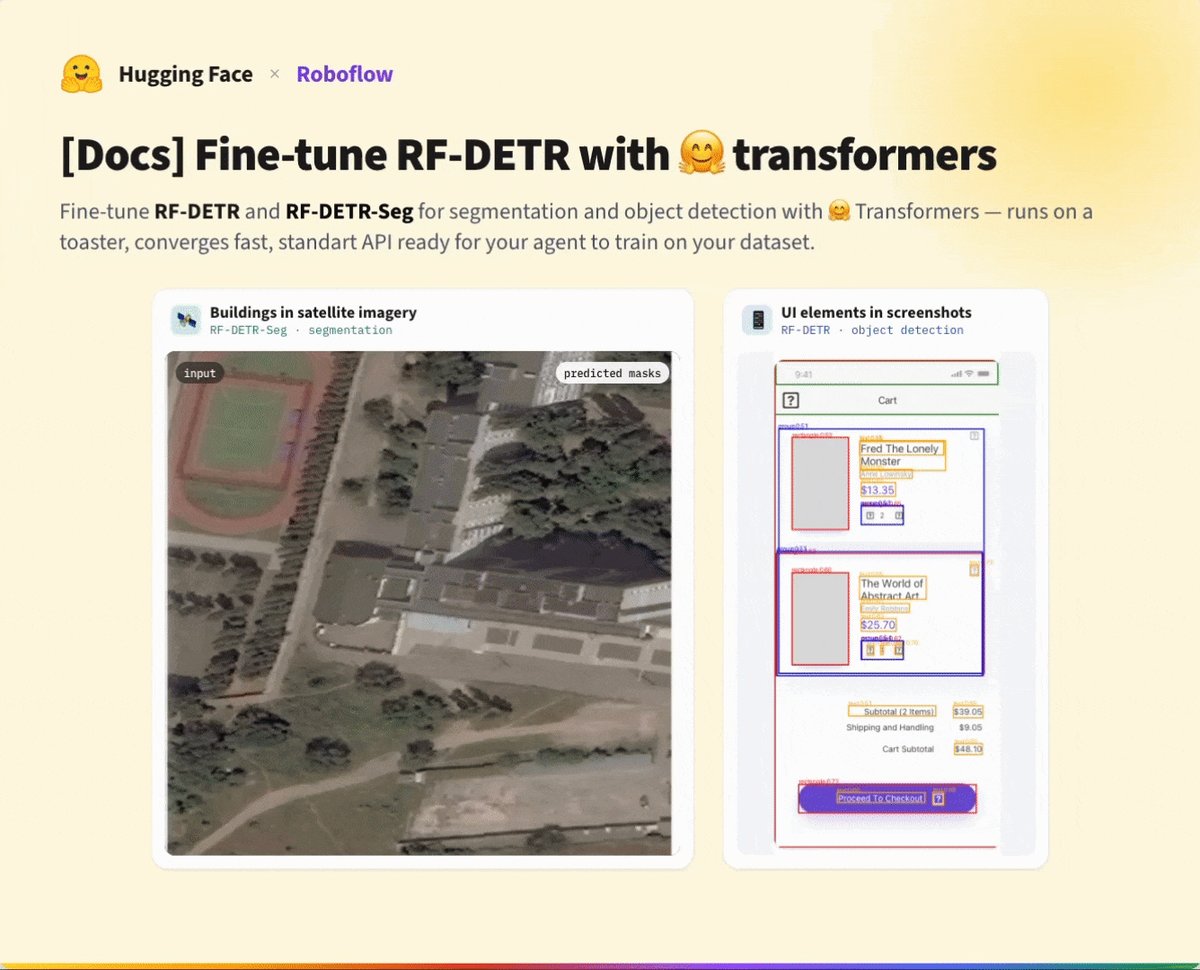Click top-right icon on World of Abstract Art item
Viewport: 1200px width, 970px height.
point(974,569)
